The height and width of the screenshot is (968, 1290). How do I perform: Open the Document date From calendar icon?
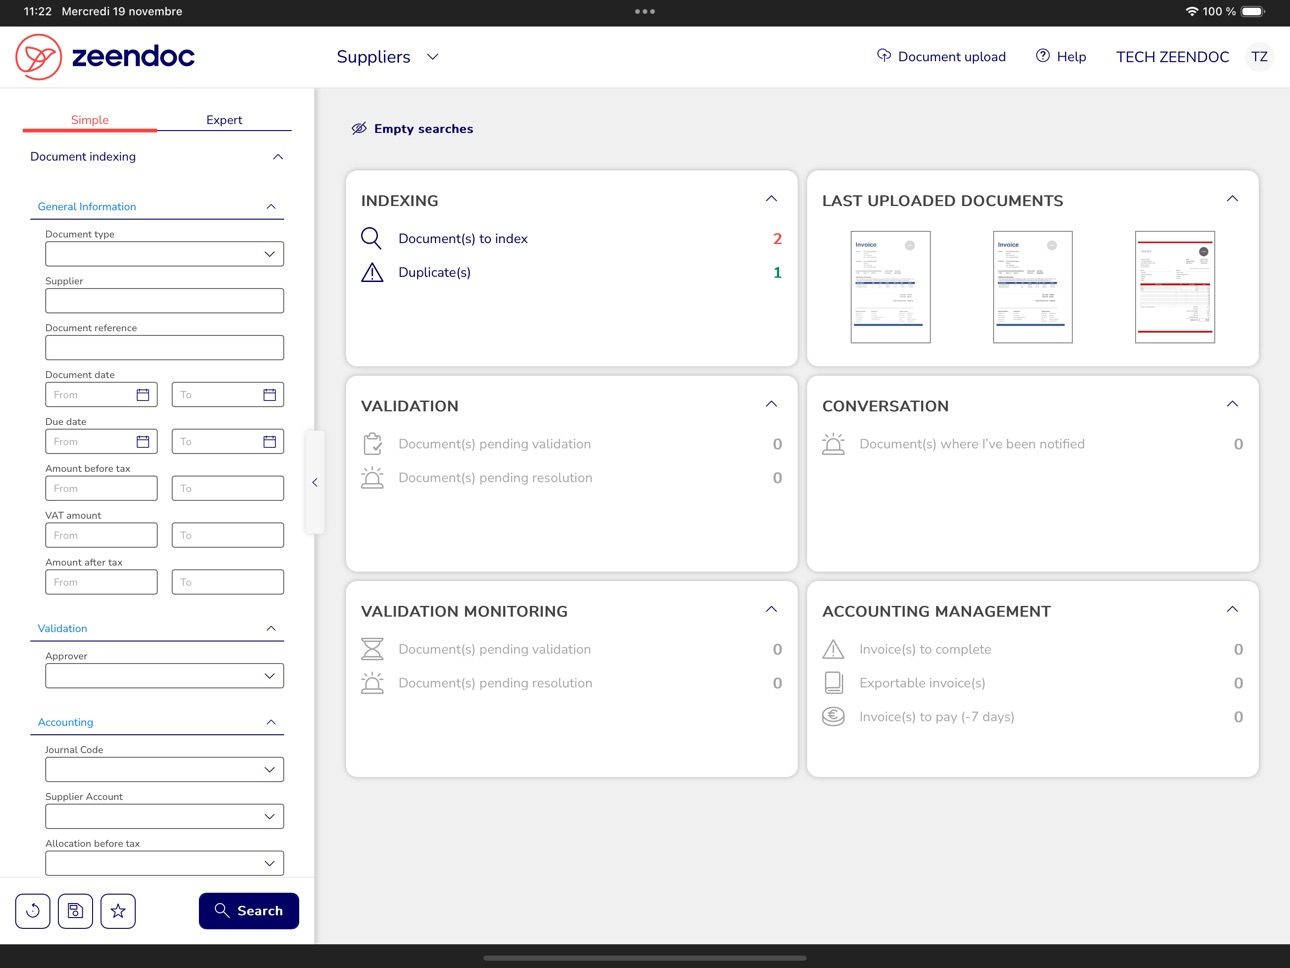coord(143,395)
